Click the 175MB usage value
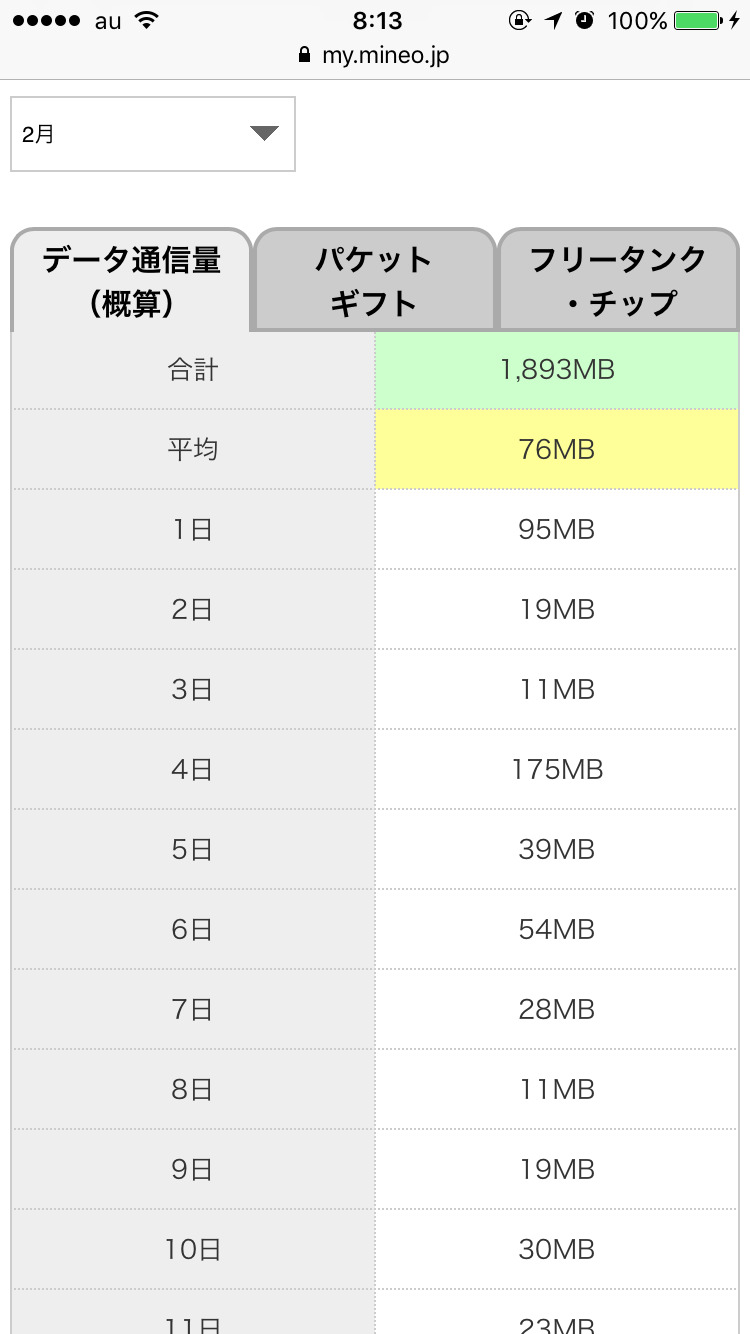 click(x=557, y=770)
